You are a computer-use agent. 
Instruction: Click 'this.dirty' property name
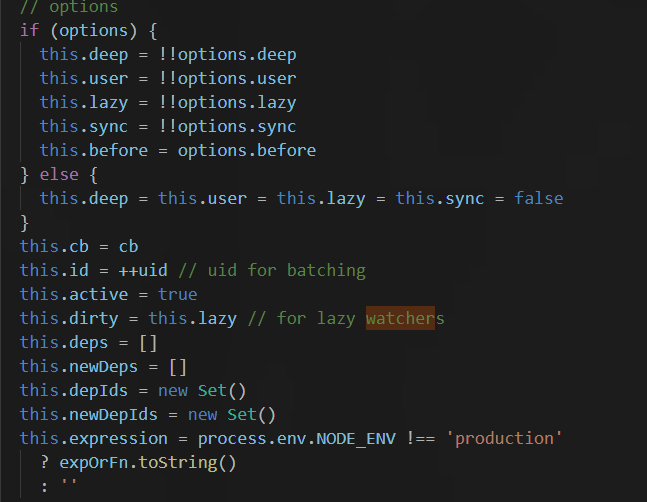click(69, 318)
